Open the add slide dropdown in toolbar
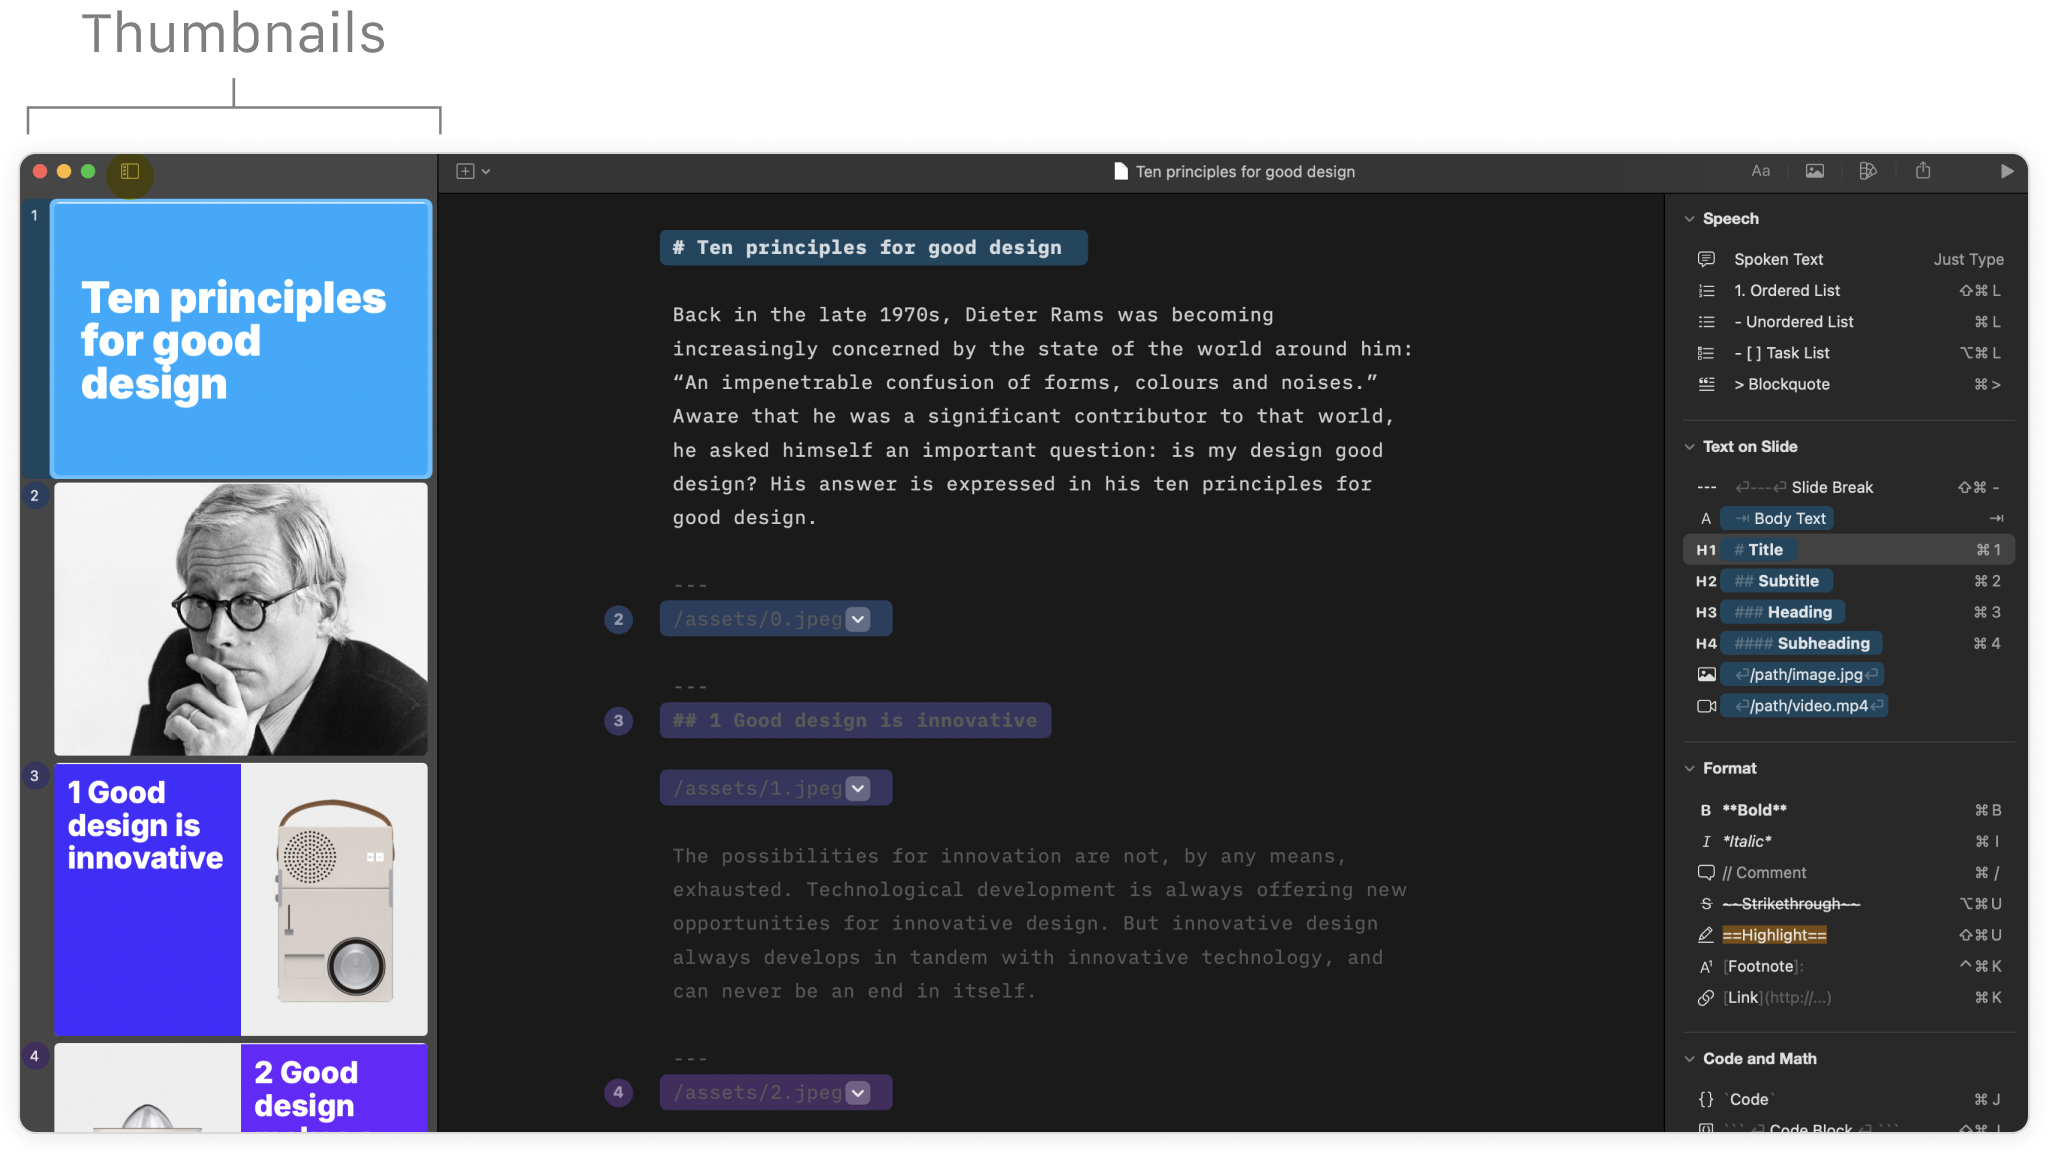 [x=473, y=172]
